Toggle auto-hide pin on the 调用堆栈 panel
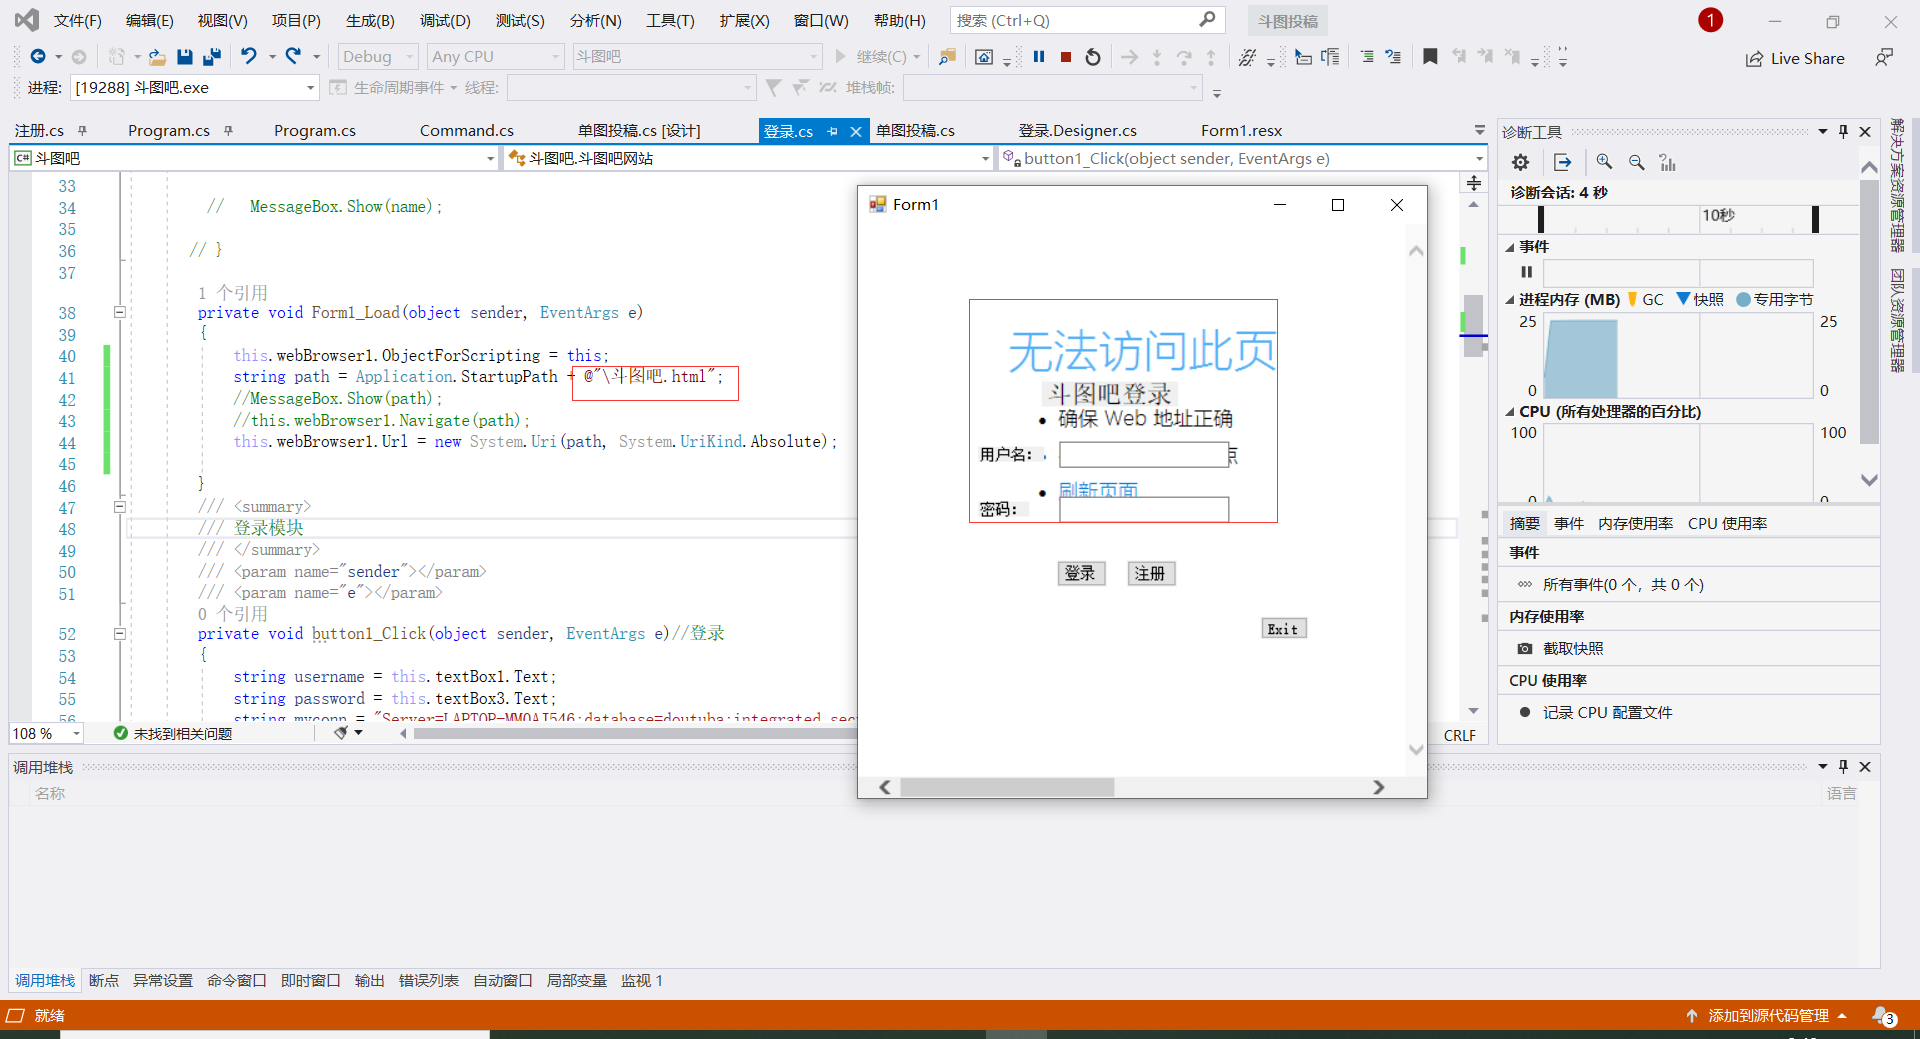Viewport: 1920px width, 1039px height. click(1843, 766)
